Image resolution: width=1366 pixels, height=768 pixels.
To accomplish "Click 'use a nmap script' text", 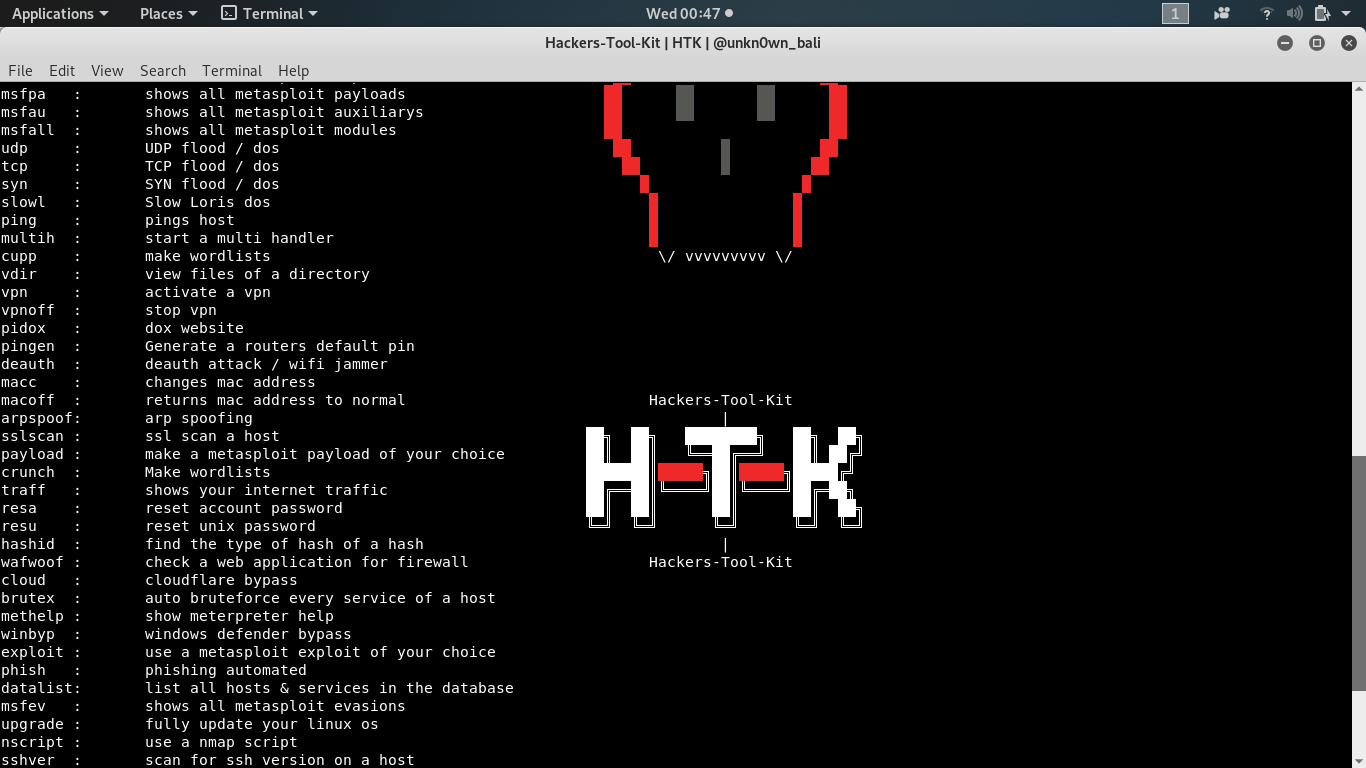I will (221, 742).
